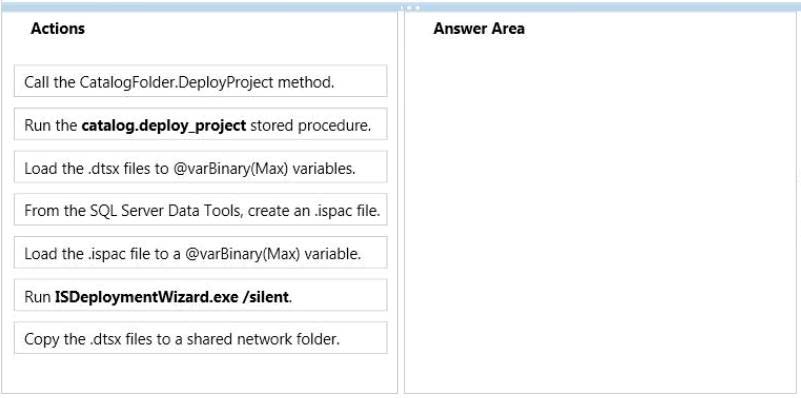Click the word CatalogFolder.DeployProject
This screenshot has height=398, width=801.
click(x=177, y=82)
